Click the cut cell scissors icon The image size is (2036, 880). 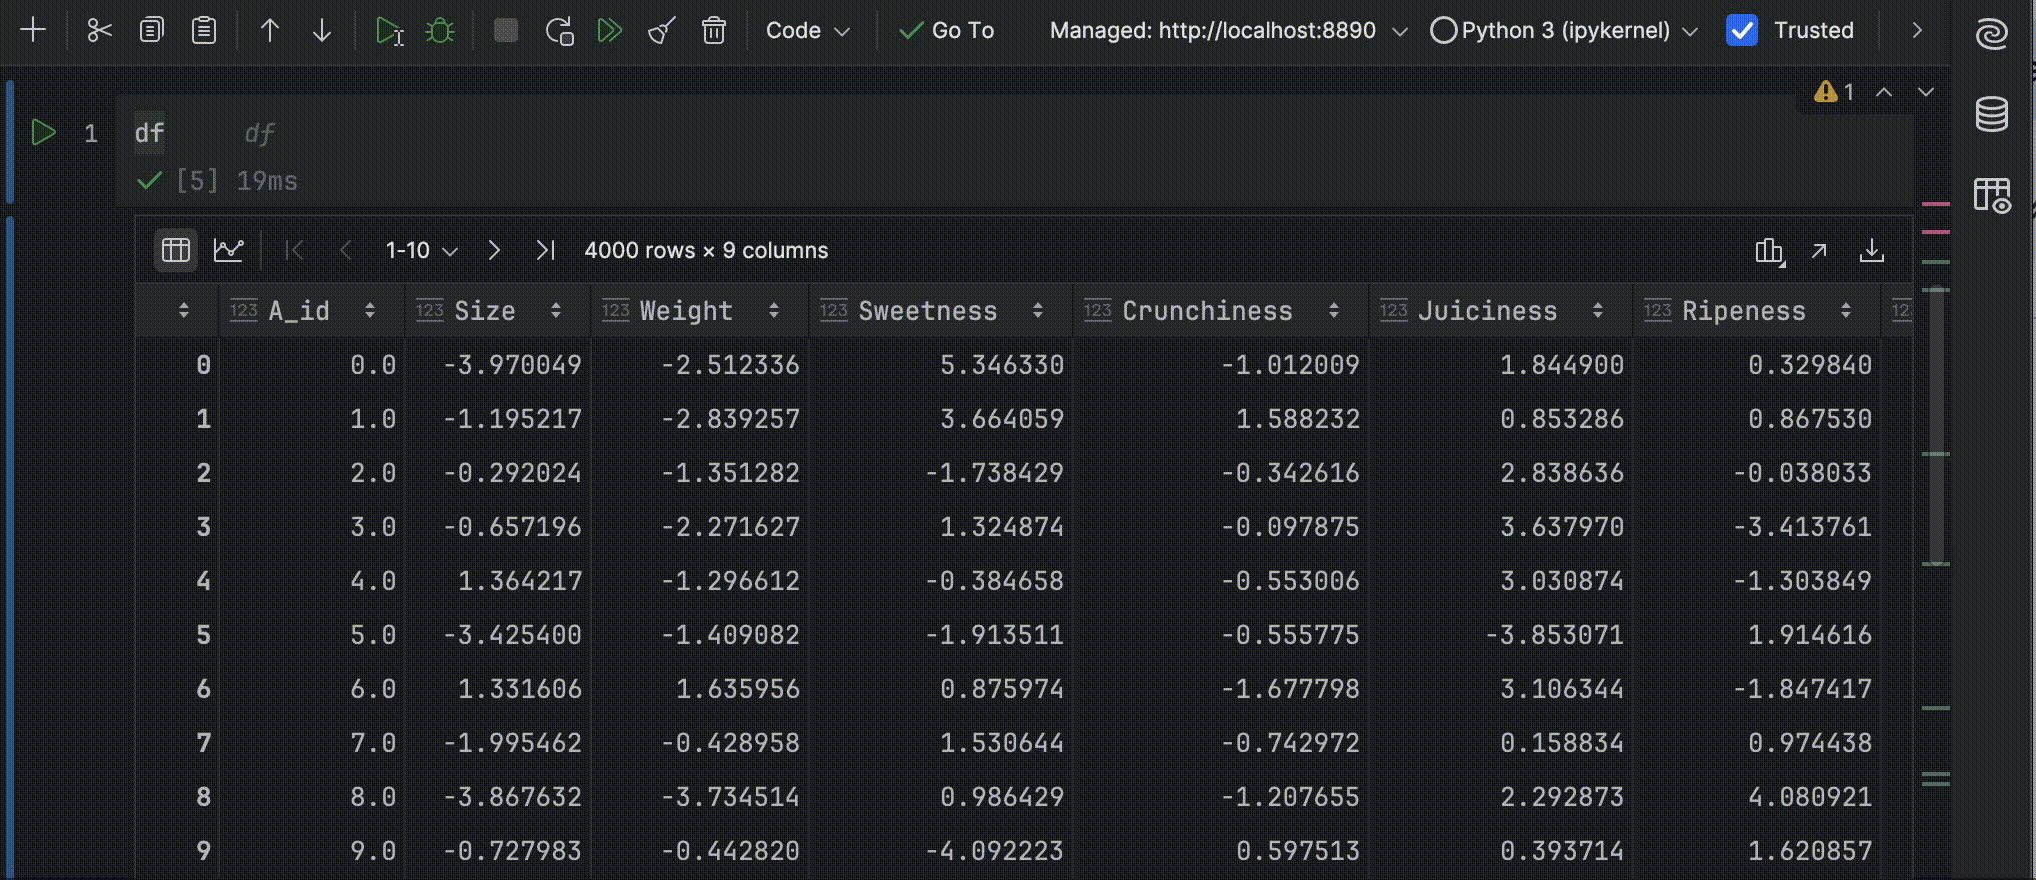tap(99, 31)
